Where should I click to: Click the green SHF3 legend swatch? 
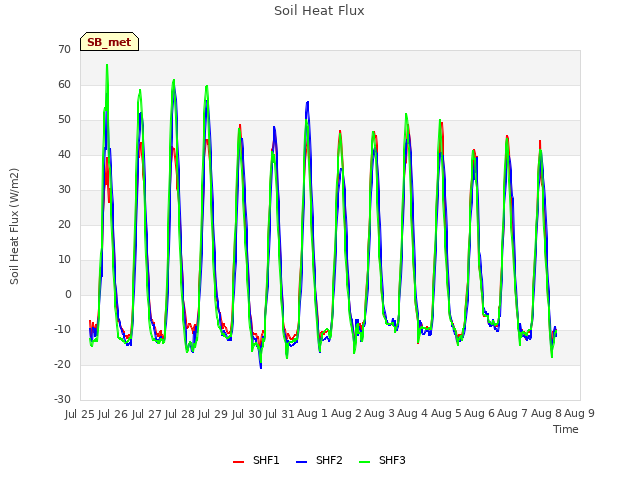[x=364, y=462]
